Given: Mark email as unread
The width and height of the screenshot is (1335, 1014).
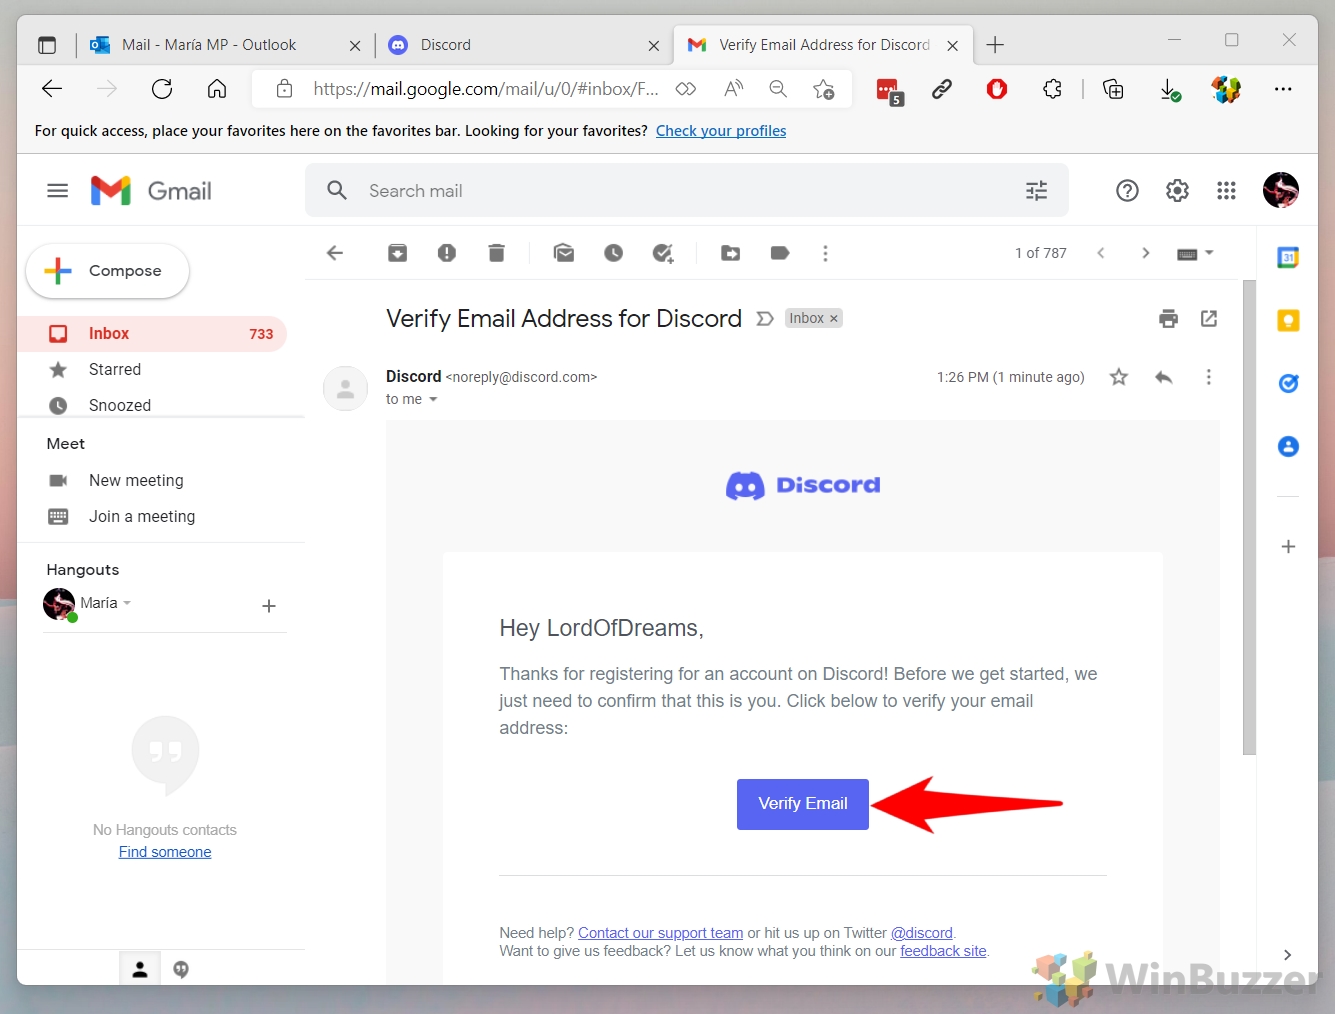Looking at the screenshot, I should (x=564, y=253).
